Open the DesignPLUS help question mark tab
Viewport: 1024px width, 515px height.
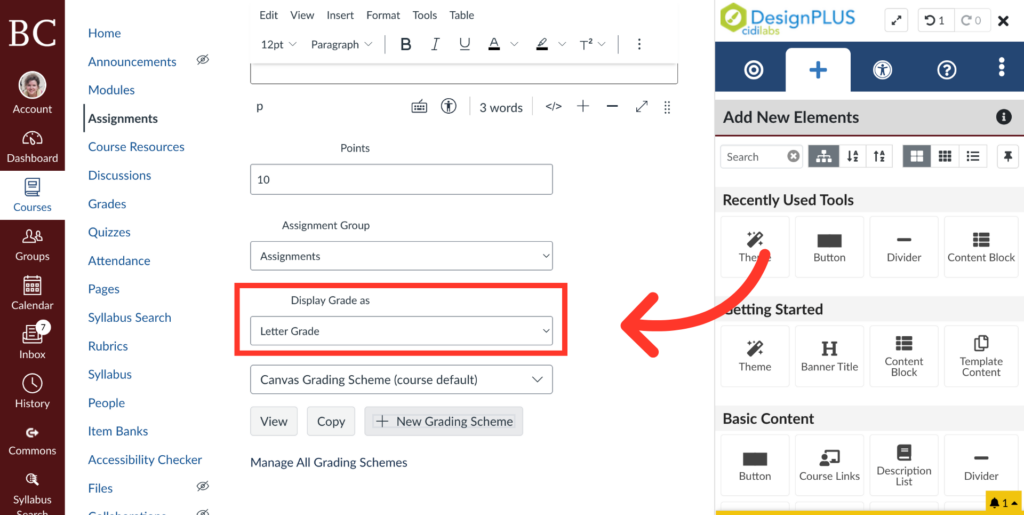[946, 70]
